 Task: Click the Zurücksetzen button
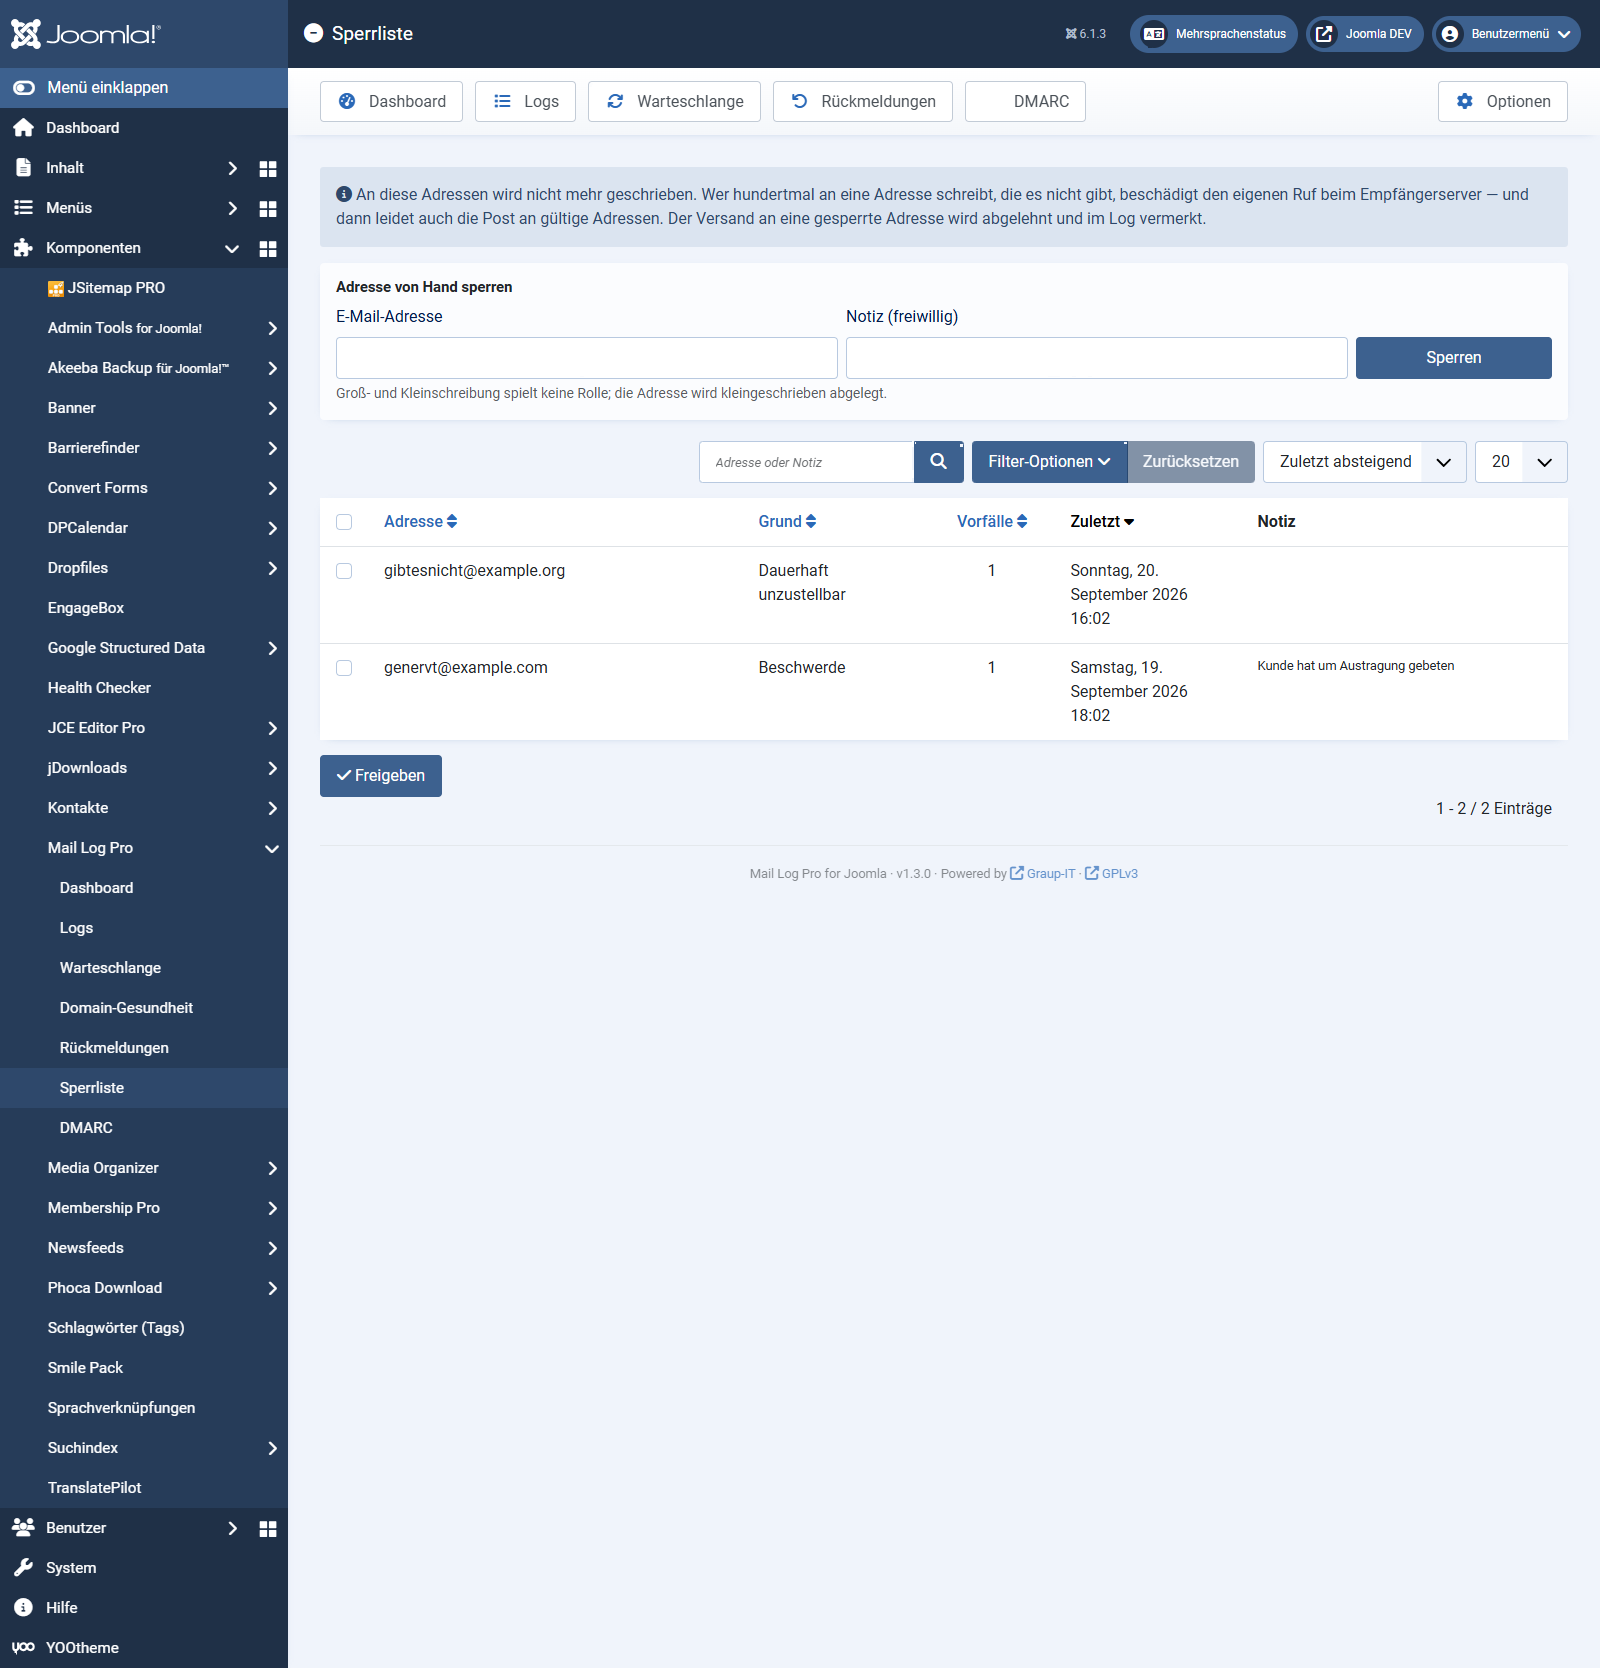pos(1190,462)
